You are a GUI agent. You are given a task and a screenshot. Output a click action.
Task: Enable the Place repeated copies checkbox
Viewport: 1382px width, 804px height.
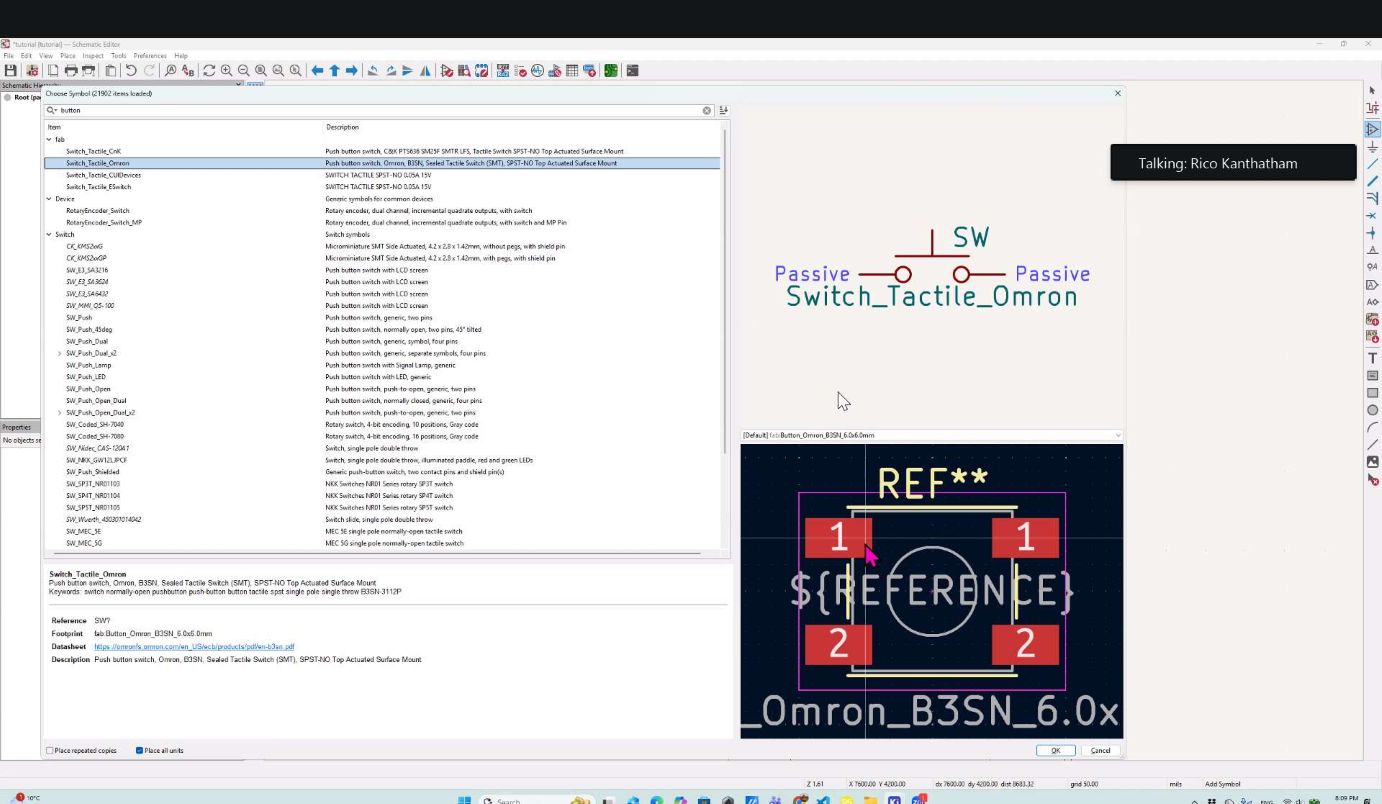click(48, 750)
